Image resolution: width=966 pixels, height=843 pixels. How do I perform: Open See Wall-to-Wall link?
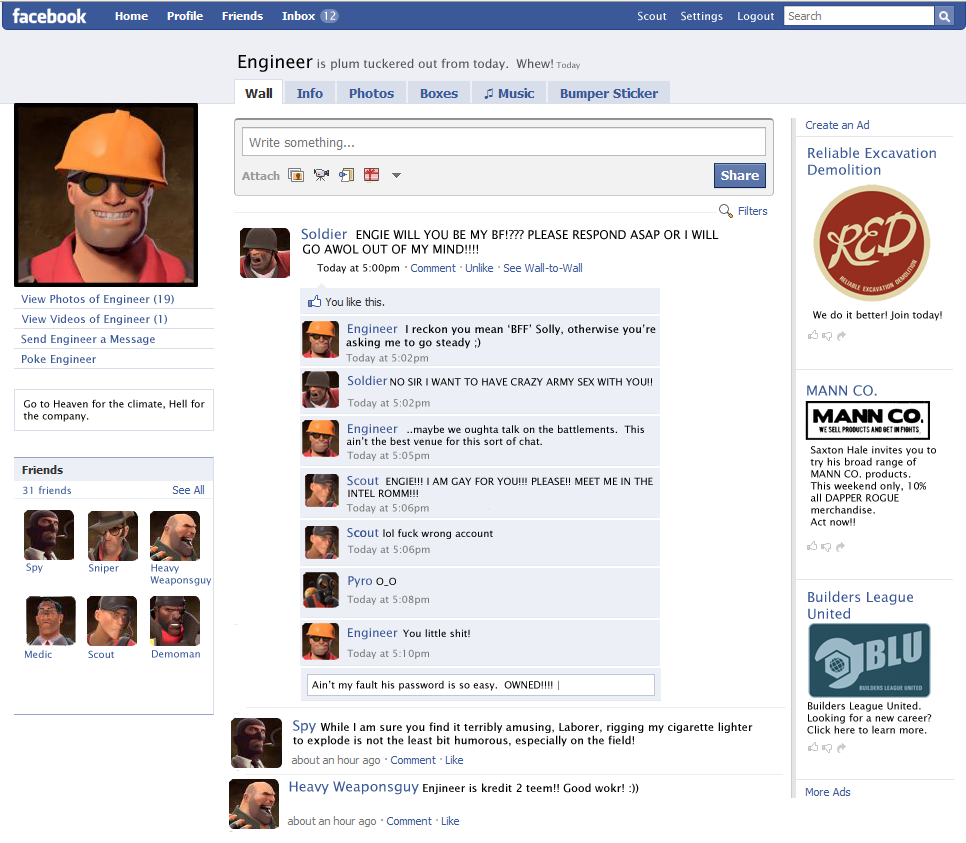pyautogui.click(x=543, y=268)
